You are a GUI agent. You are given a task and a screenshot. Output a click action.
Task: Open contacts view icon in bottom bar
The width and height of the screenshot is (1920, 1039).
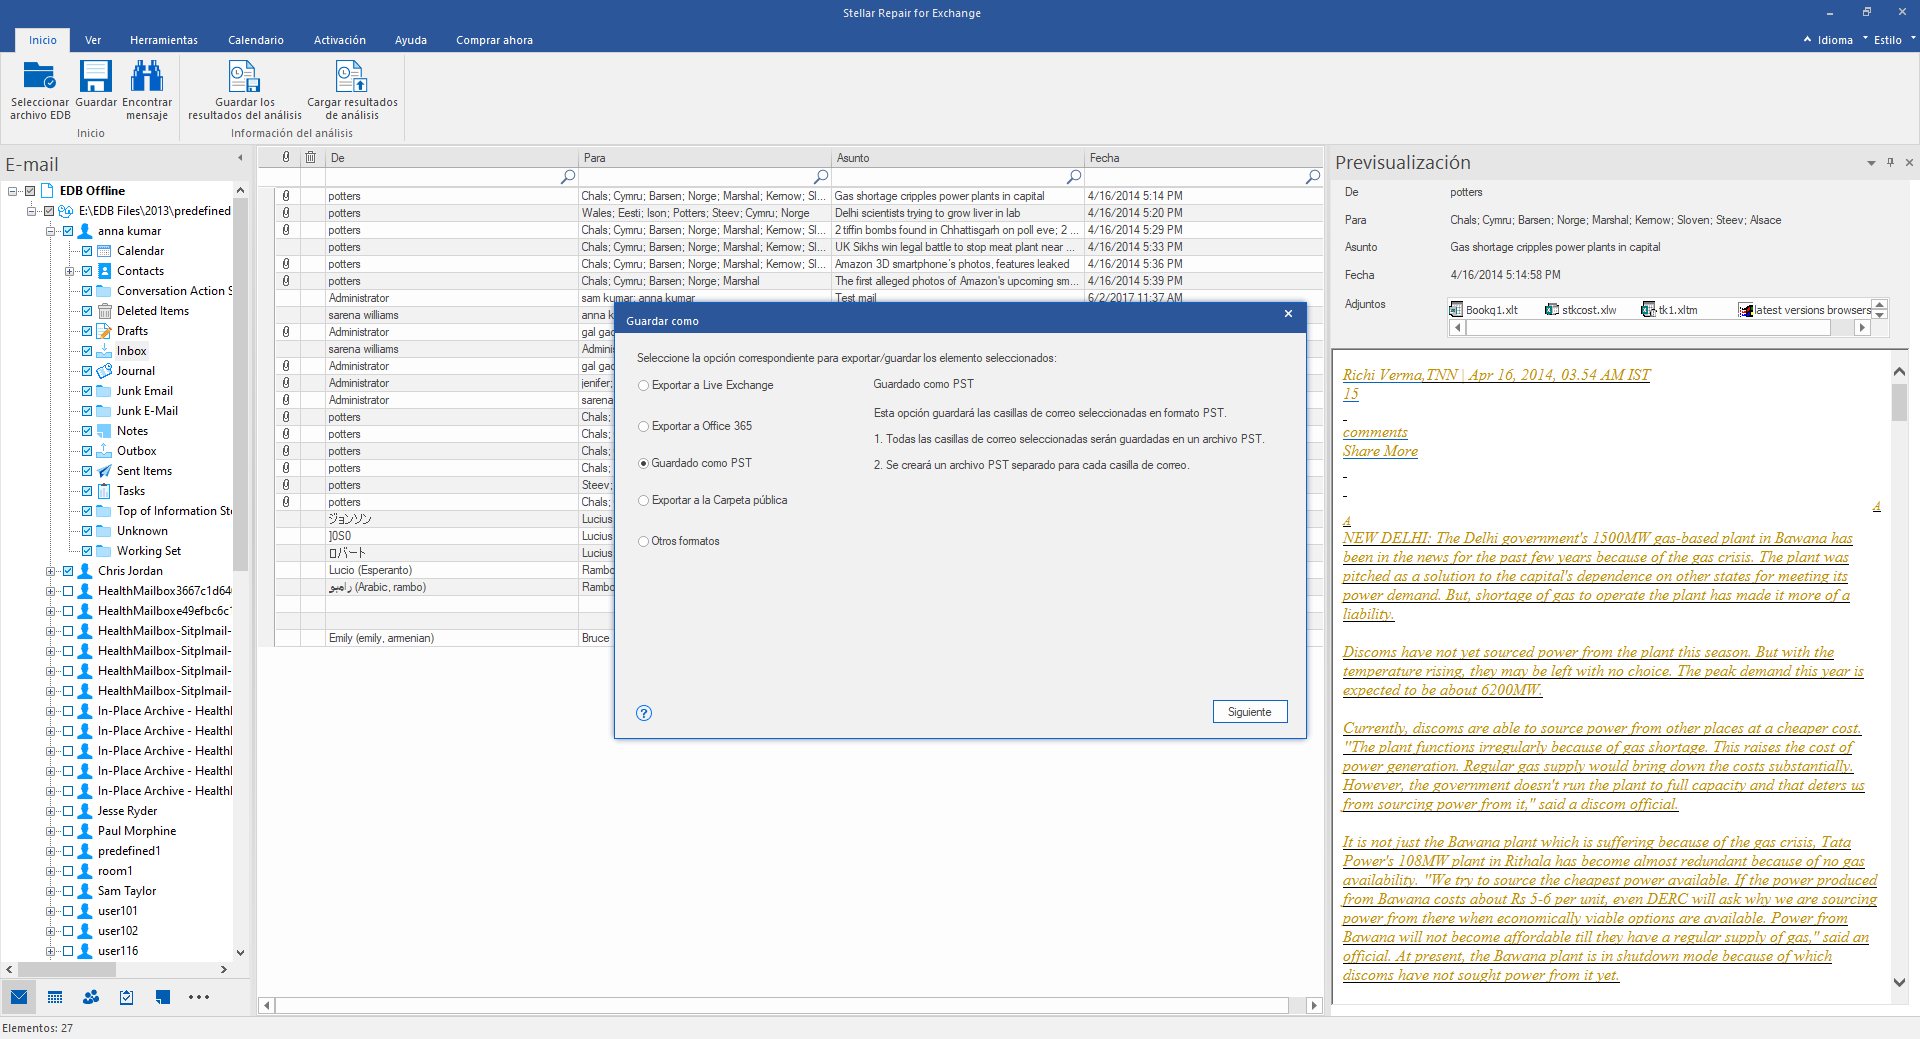91,997
